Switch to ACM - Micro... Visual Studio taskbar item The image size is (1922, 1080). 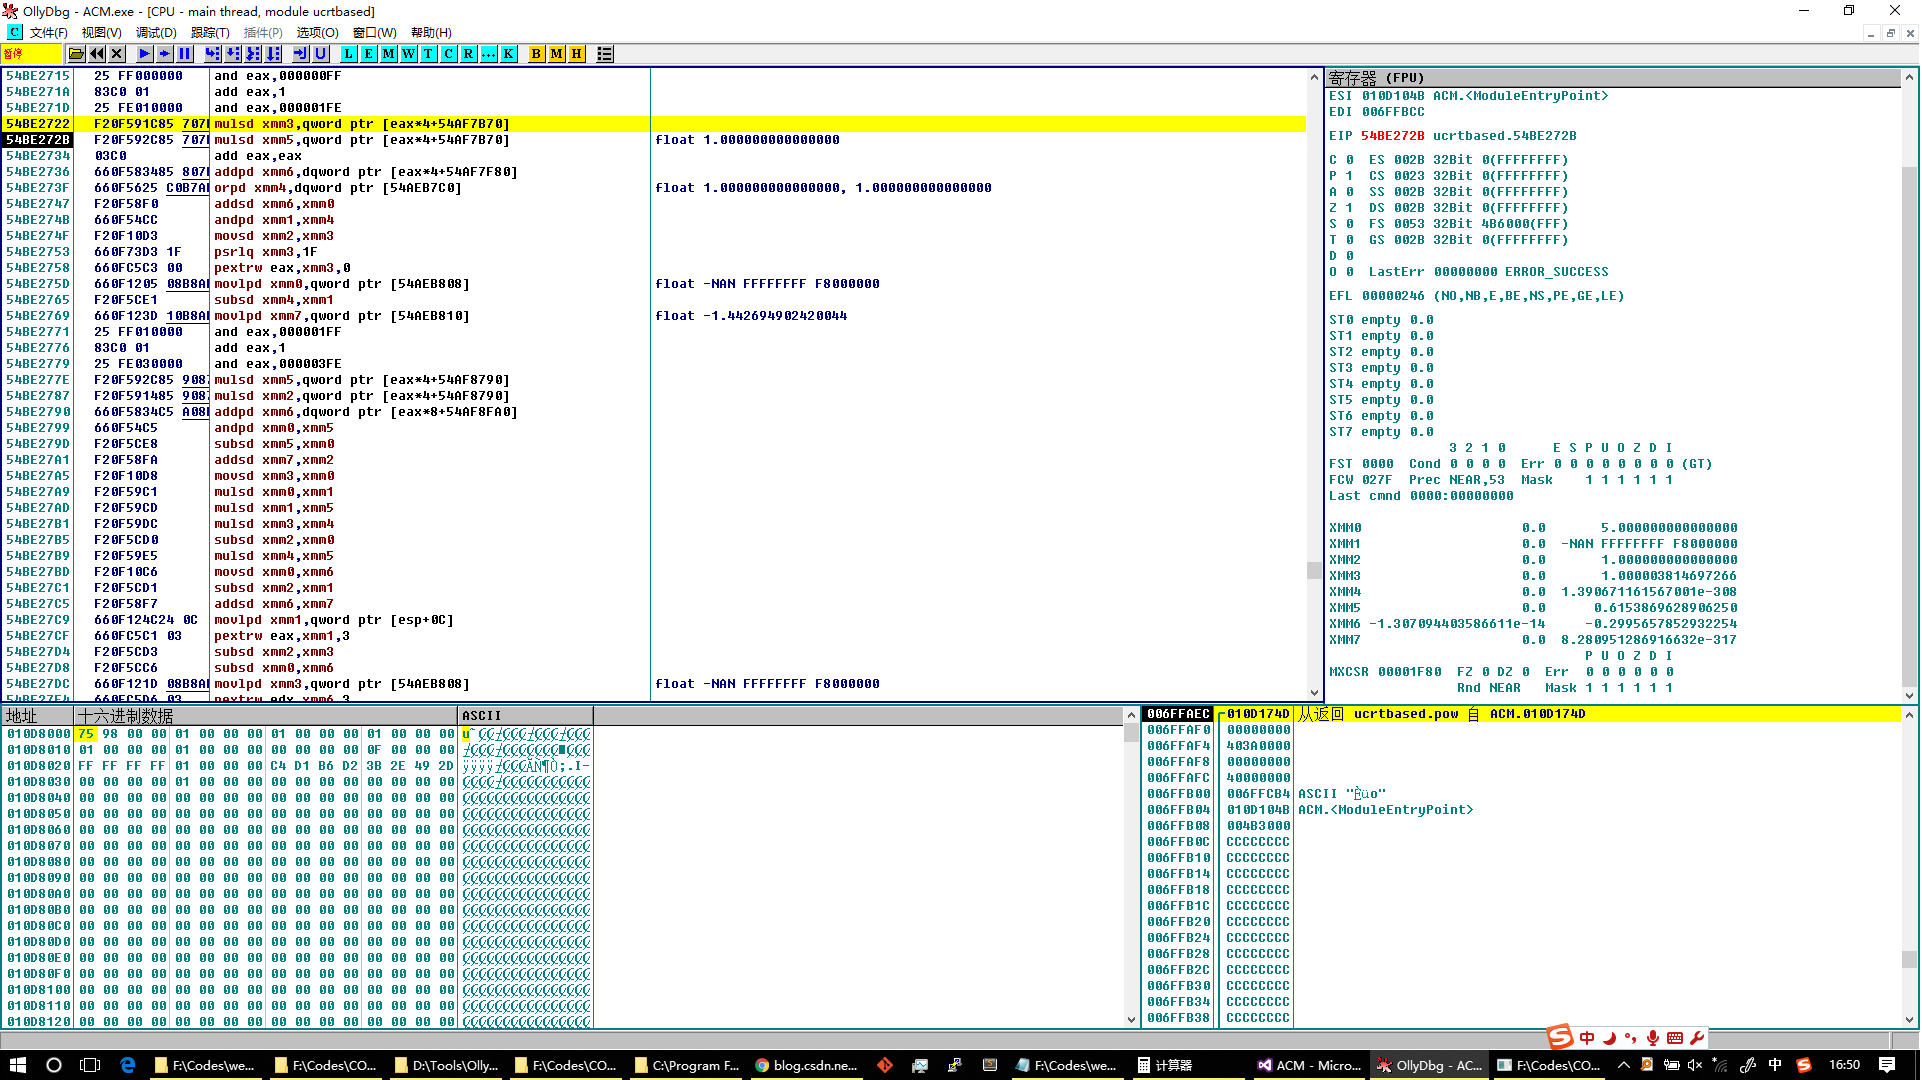point(1309,1065)
